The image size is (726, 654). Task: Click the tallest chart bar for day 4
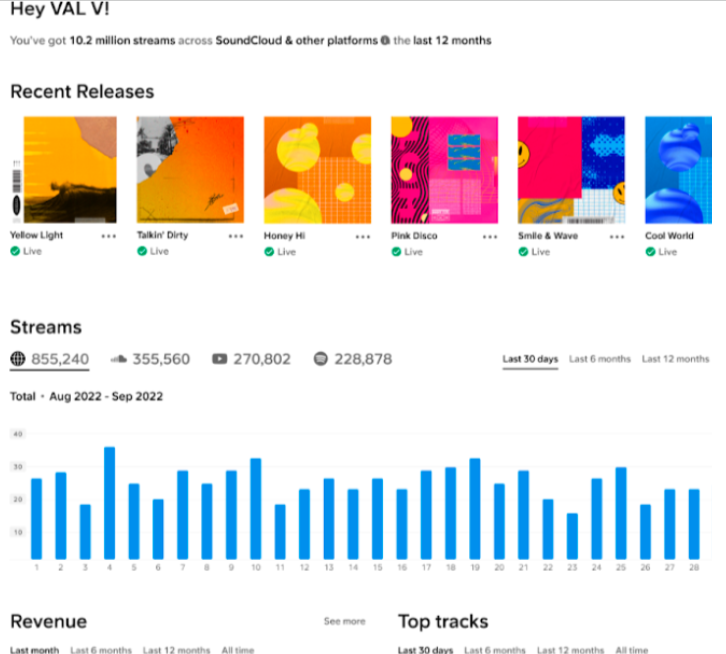[110, 503]
